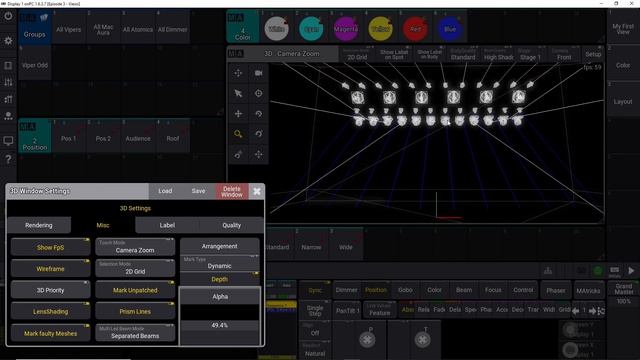The image size is (640, 360).
Task: Open Multi Led Beam Mode Separated Beams dropdown
Action: [x=135, y=333]
